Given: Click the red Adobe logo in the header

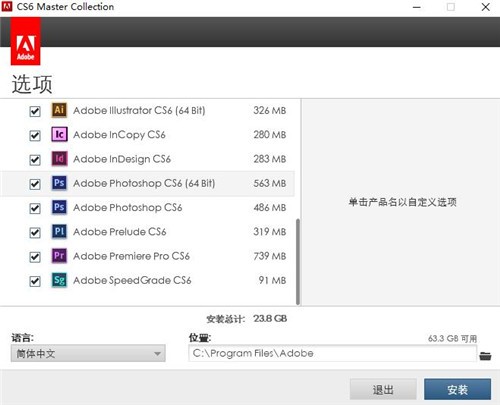Looking at the screenshot, I should tap(26, 41).
